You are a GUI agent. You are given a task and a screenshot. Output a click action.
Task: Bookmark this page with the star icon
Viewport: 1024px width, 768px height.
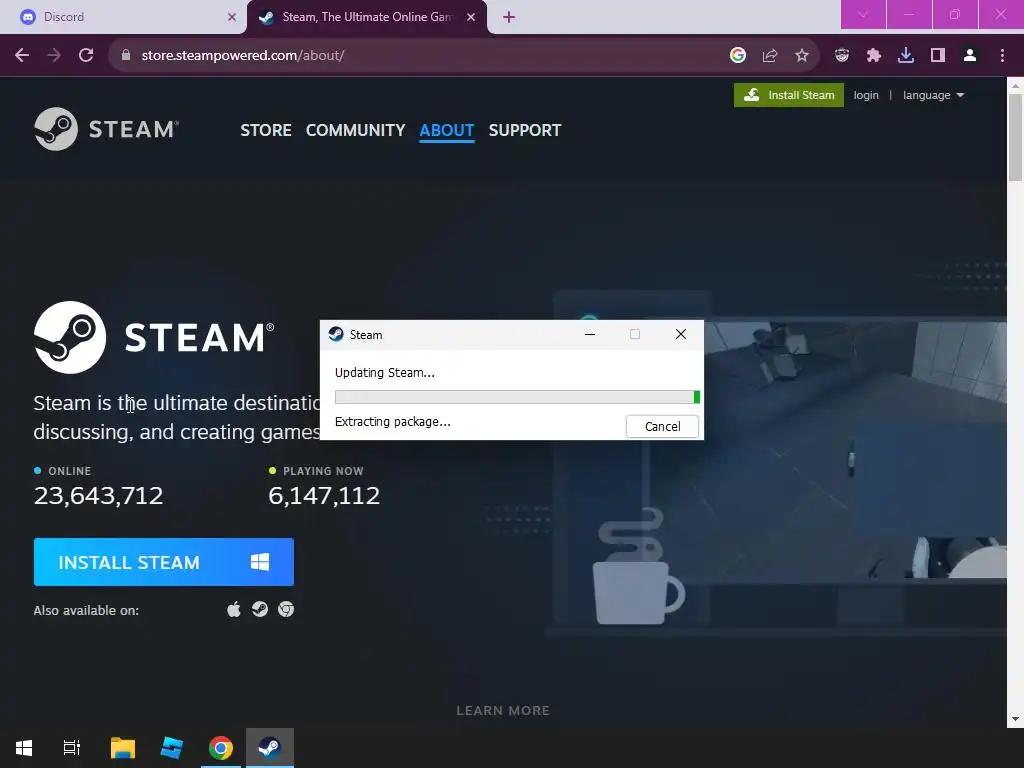(x=802, y=56)
